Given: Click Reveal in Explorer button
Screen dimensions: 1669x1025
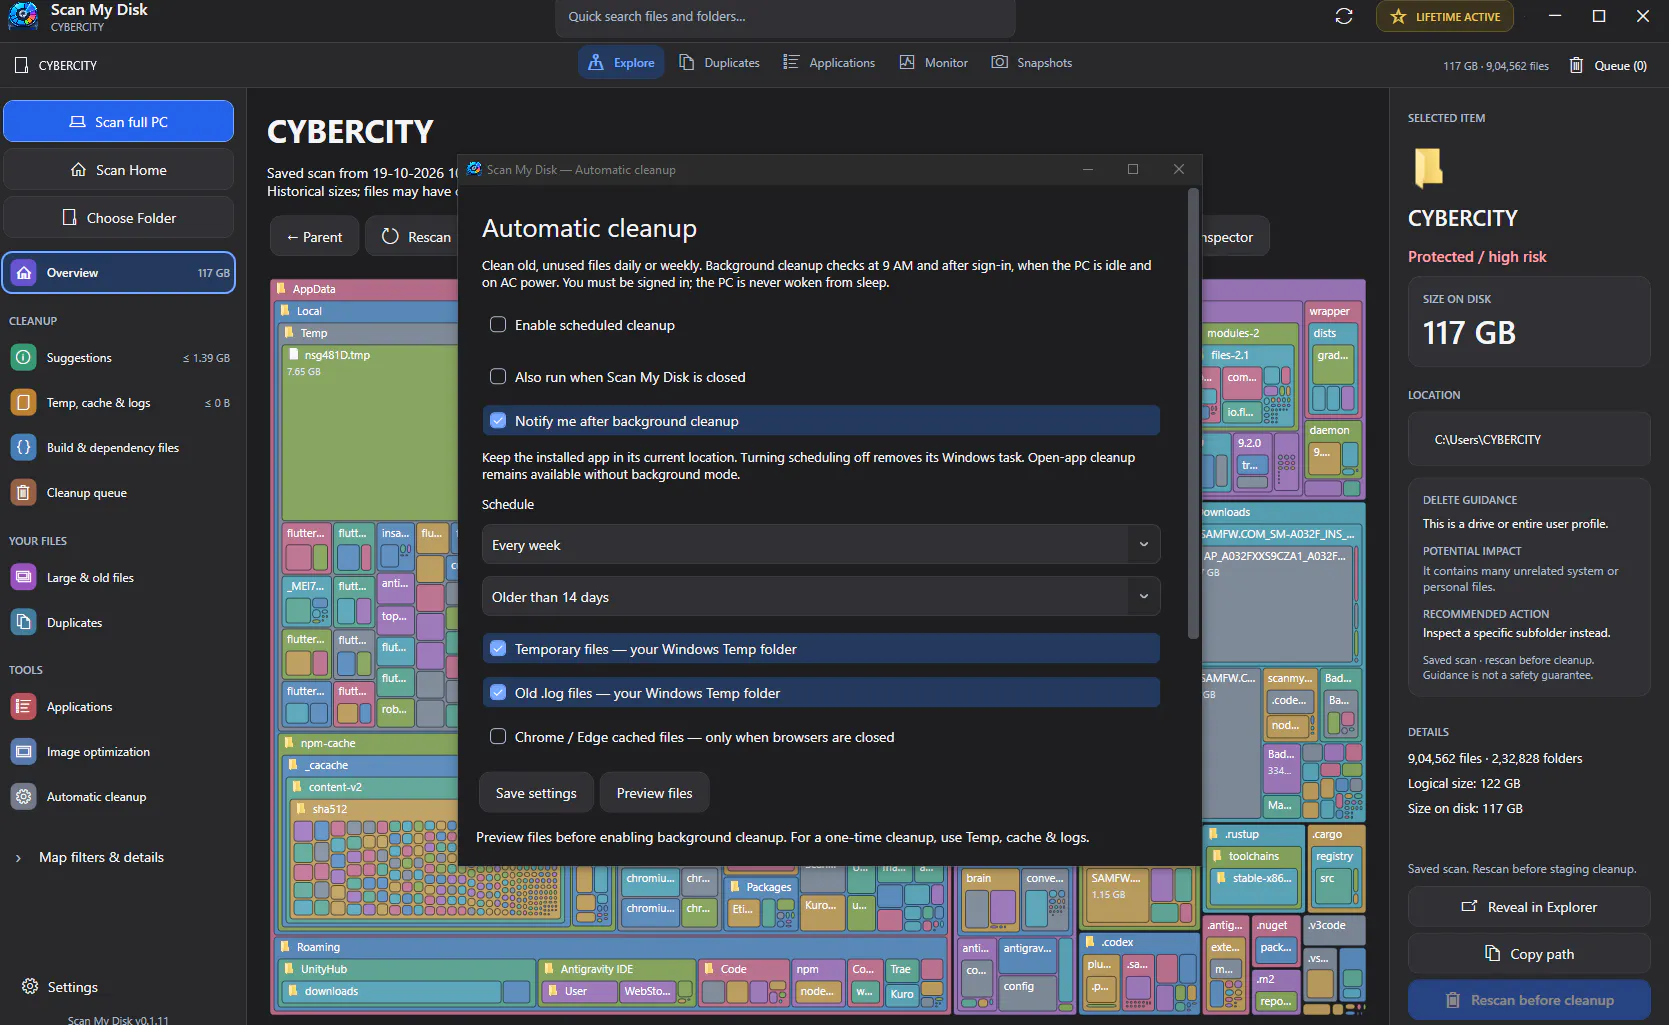Looking at the screenshot, I should click(1529, 907).
